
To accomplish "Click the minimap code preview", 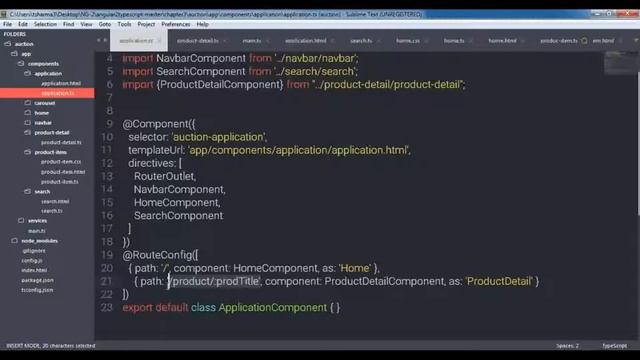I will (x=620, y=62).
